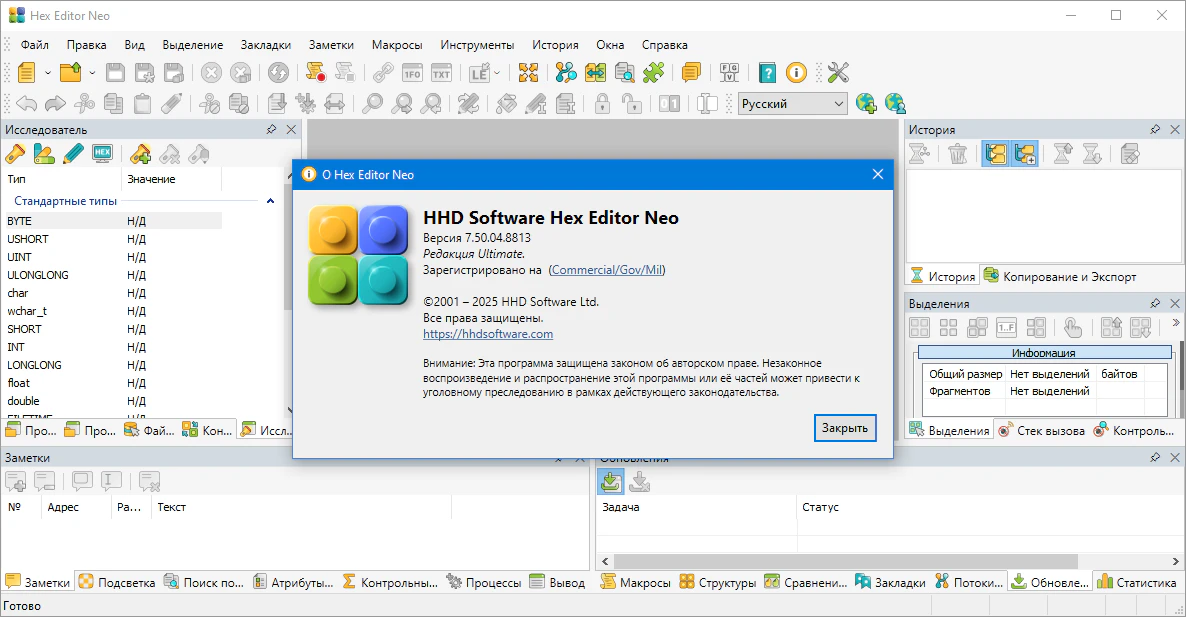Screen dimensions: 1186x617
Task: Open the settings wrench and screwdriver icon
Action: click(x=838, y=72)
